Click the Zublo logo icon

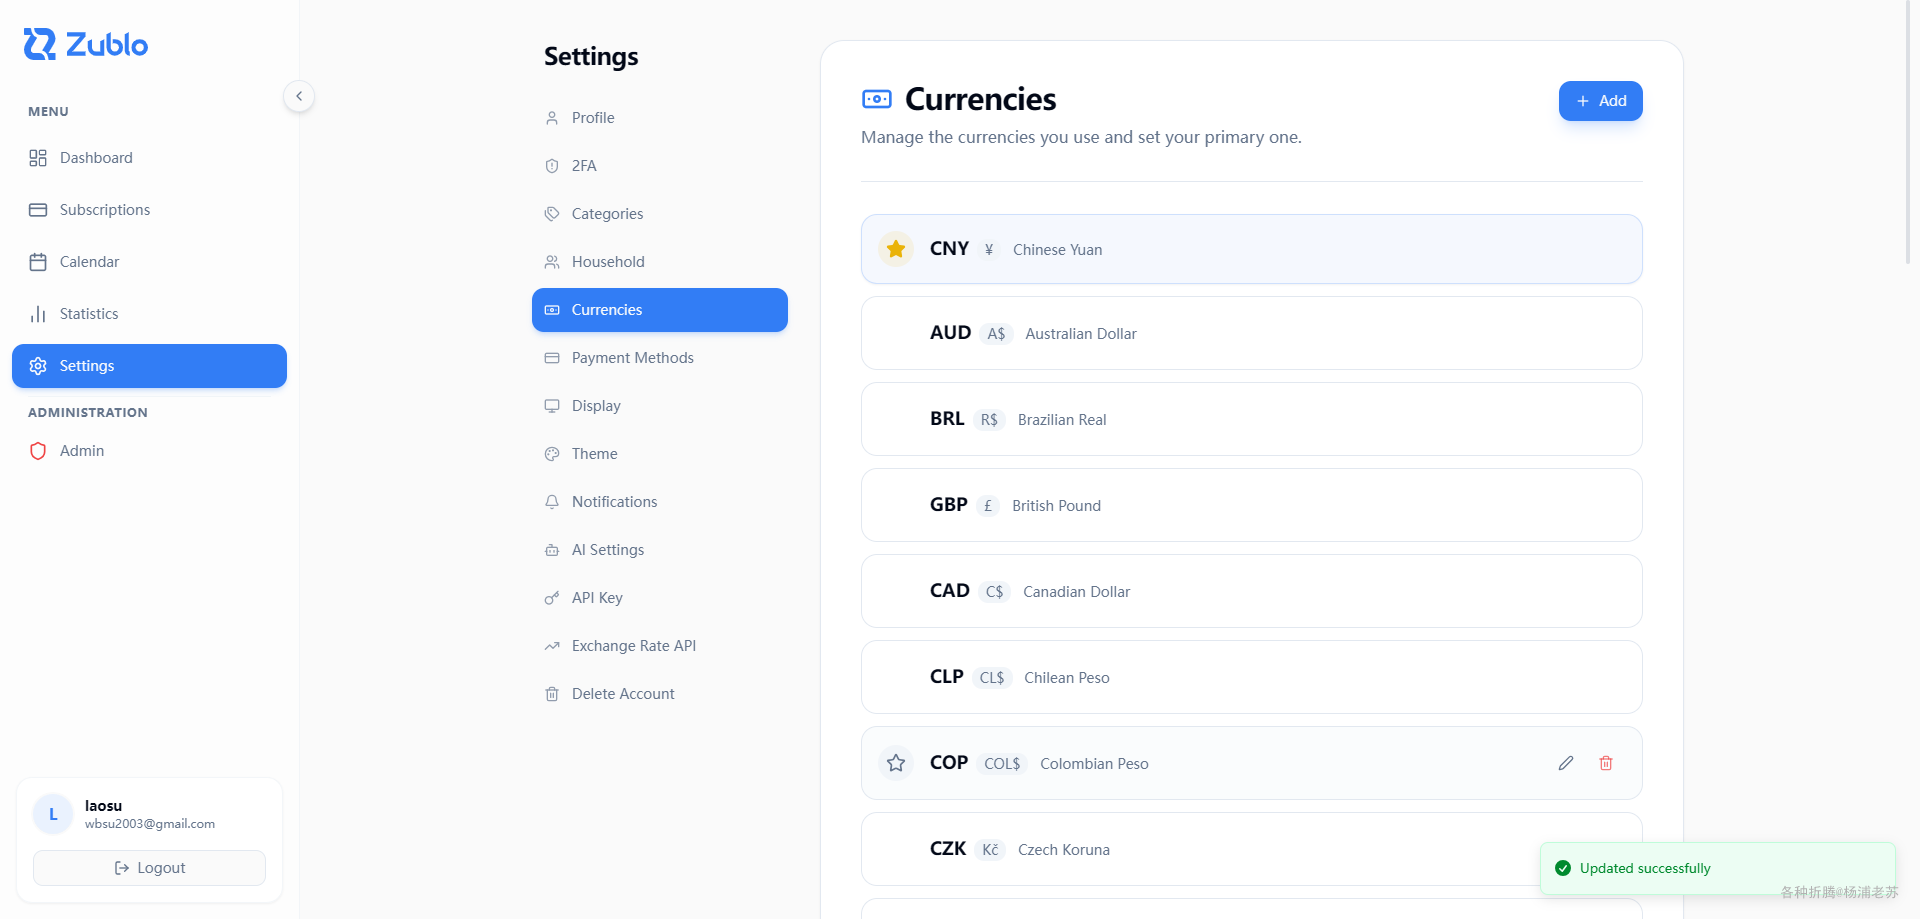40,44
